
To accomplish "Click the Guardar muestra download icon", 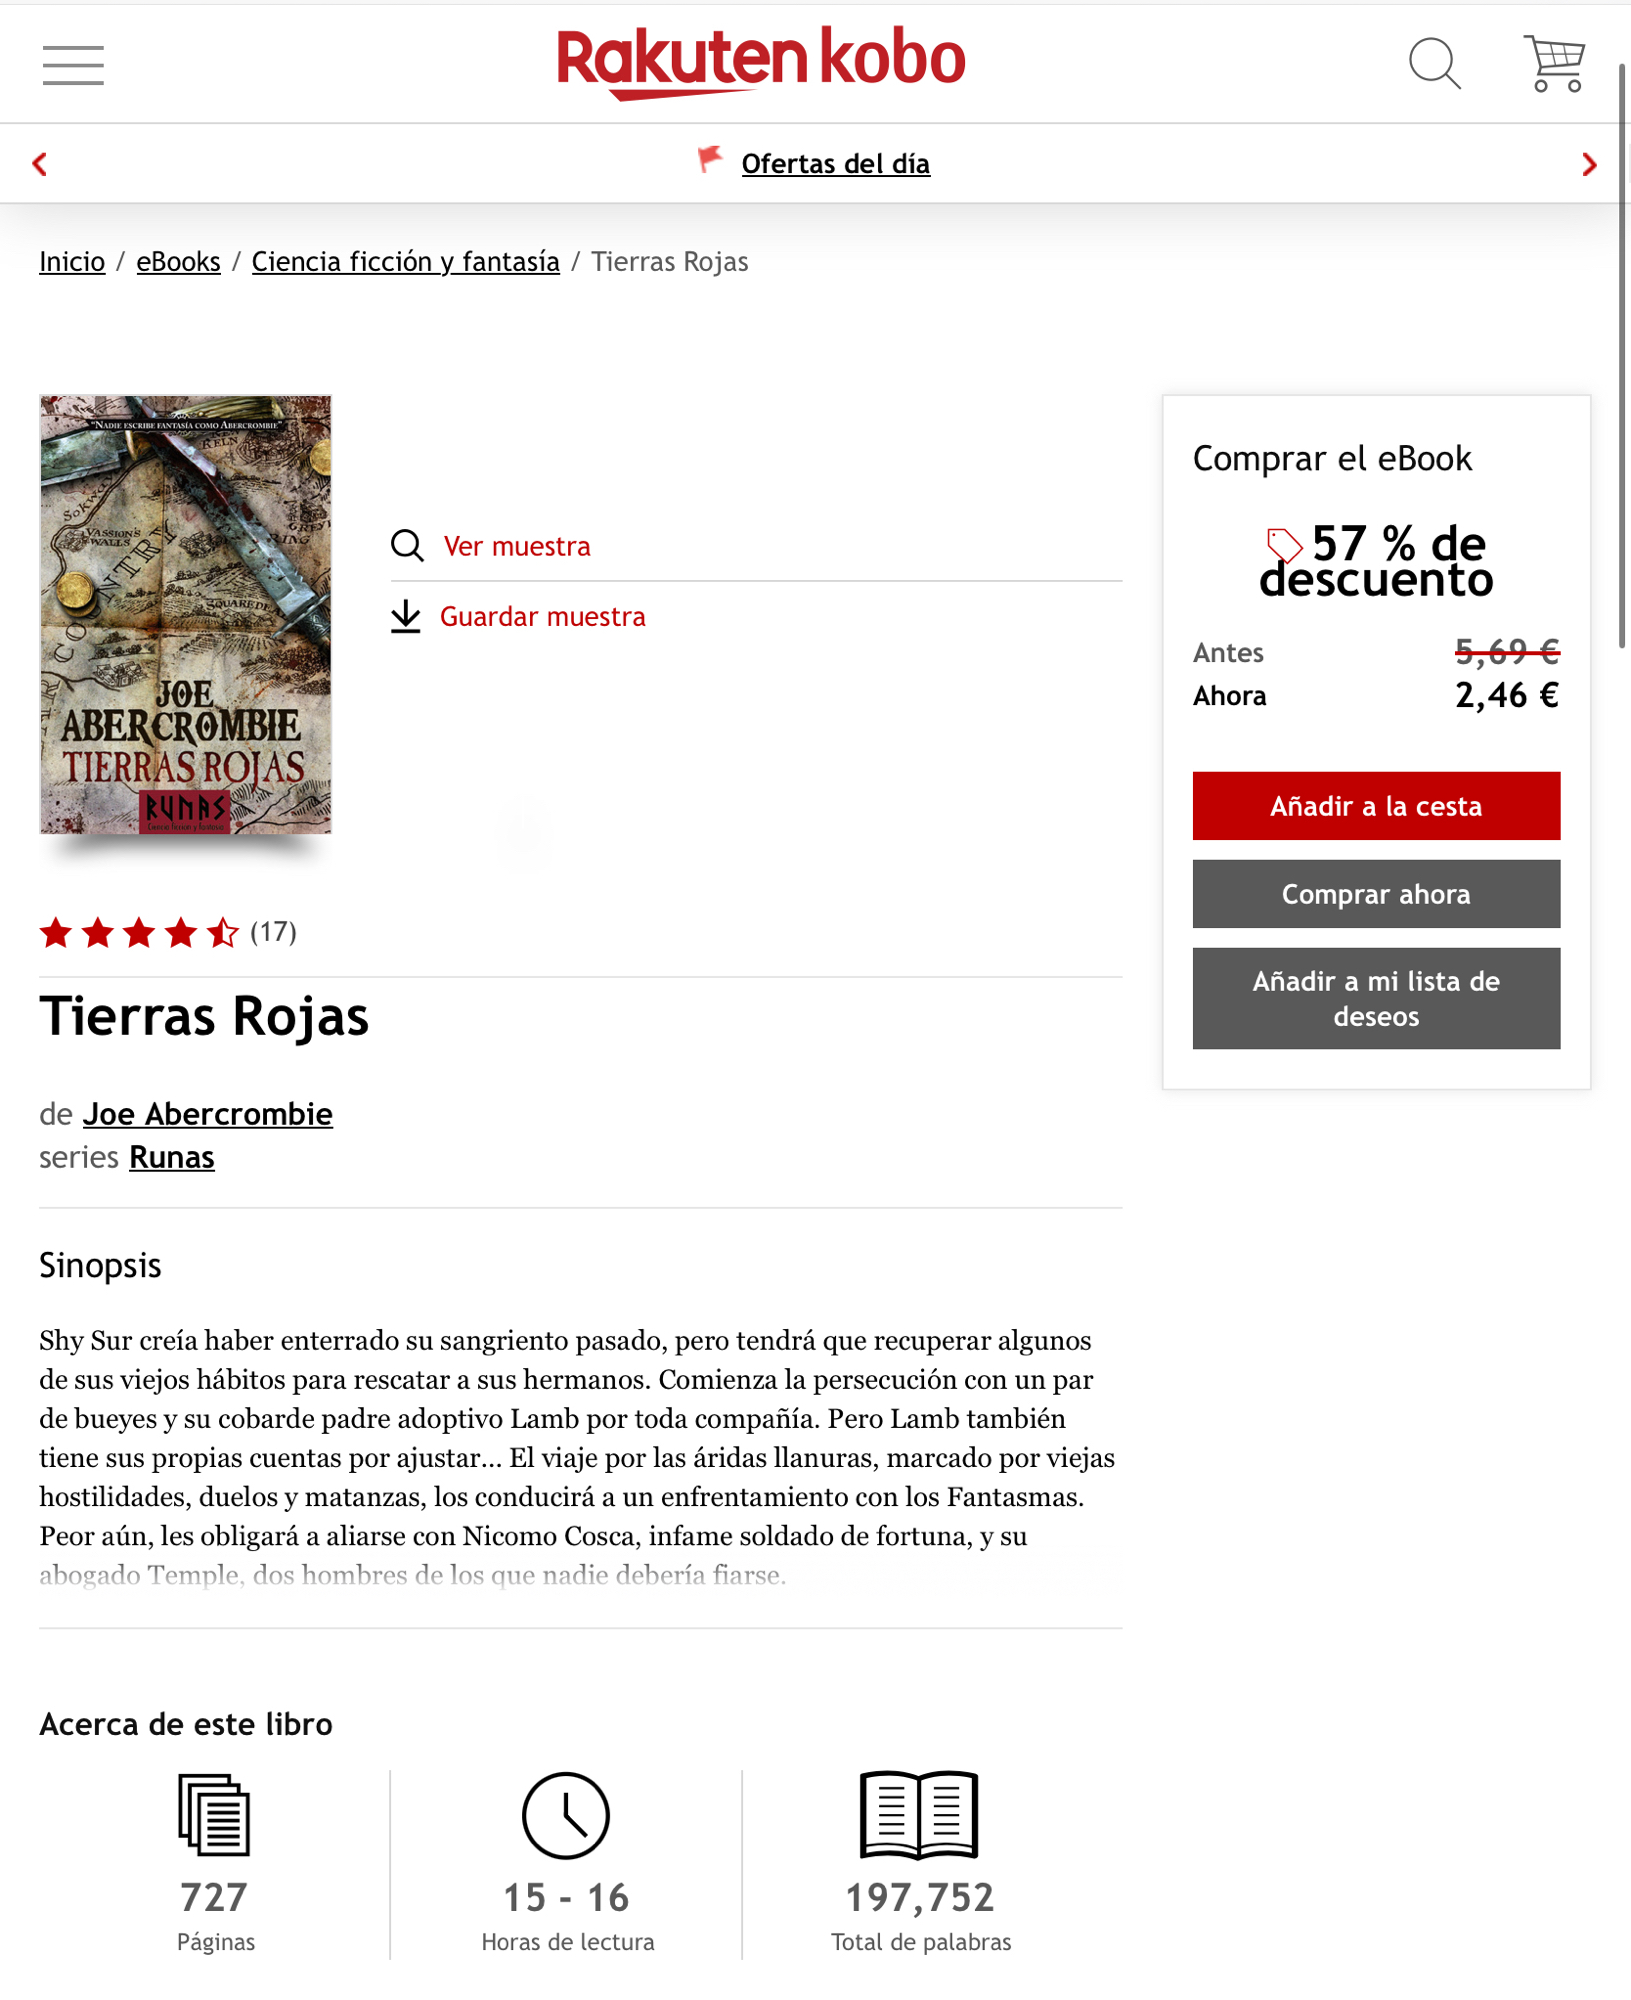I will click(405, 616).
